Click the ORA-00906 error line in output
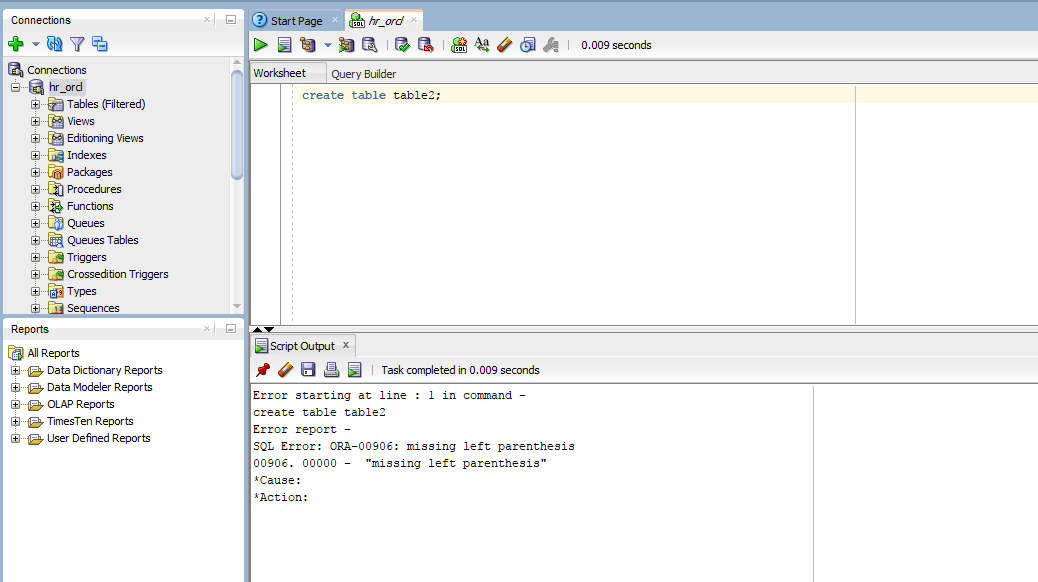This screenshot has height=582, width=1038. point(414,446)
